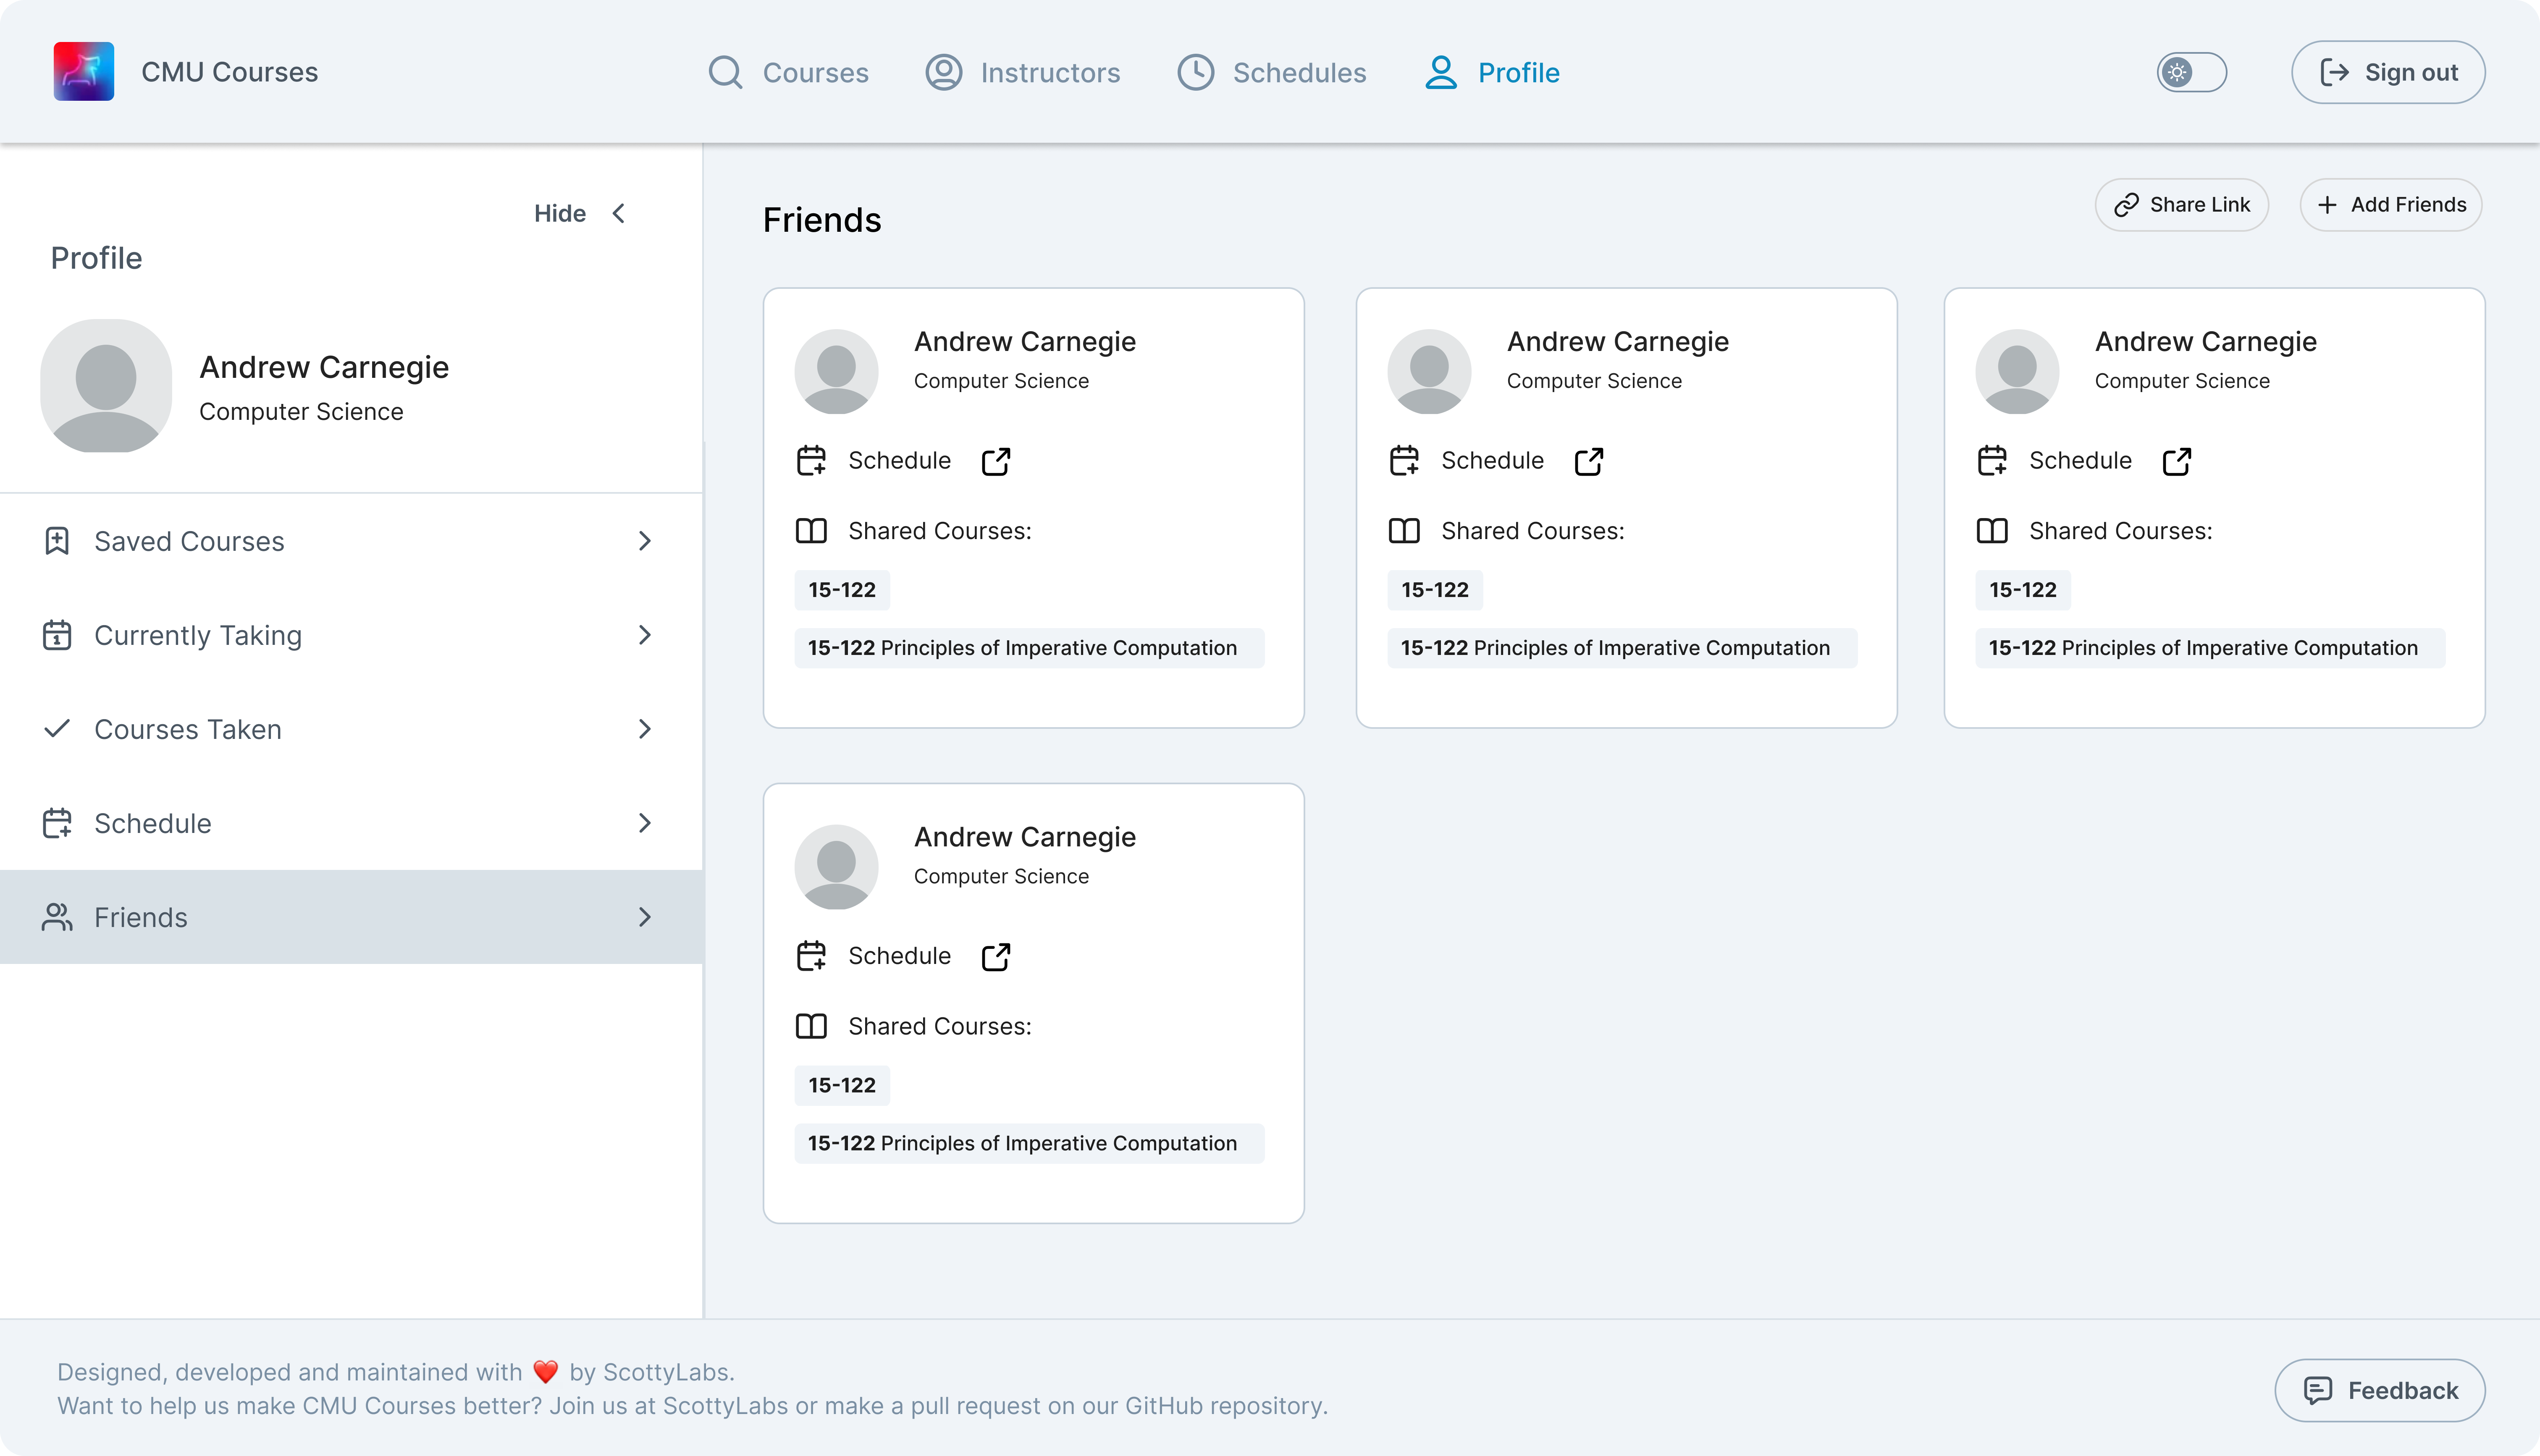Image resolution: width=2540 pixels, height=1456 pixels.
Task: Go to the Courses nav tab
Action: tap(789, 72)
